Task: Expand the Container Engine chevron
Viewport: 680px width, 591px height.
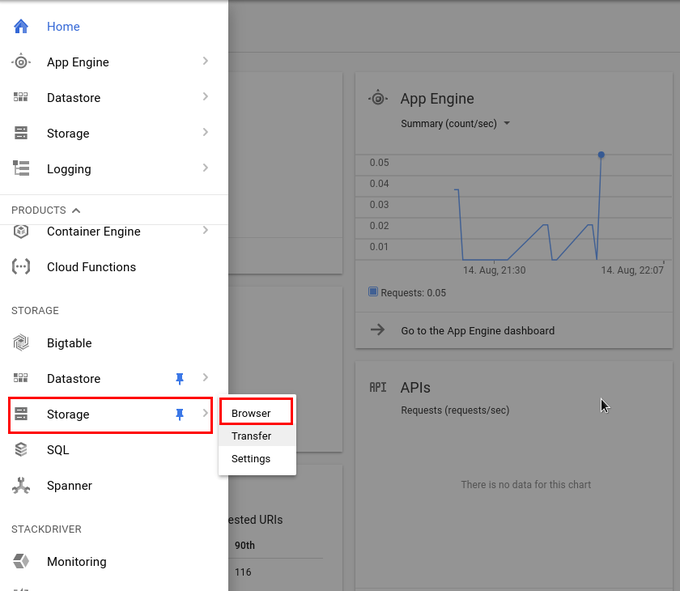Action: 205,230
